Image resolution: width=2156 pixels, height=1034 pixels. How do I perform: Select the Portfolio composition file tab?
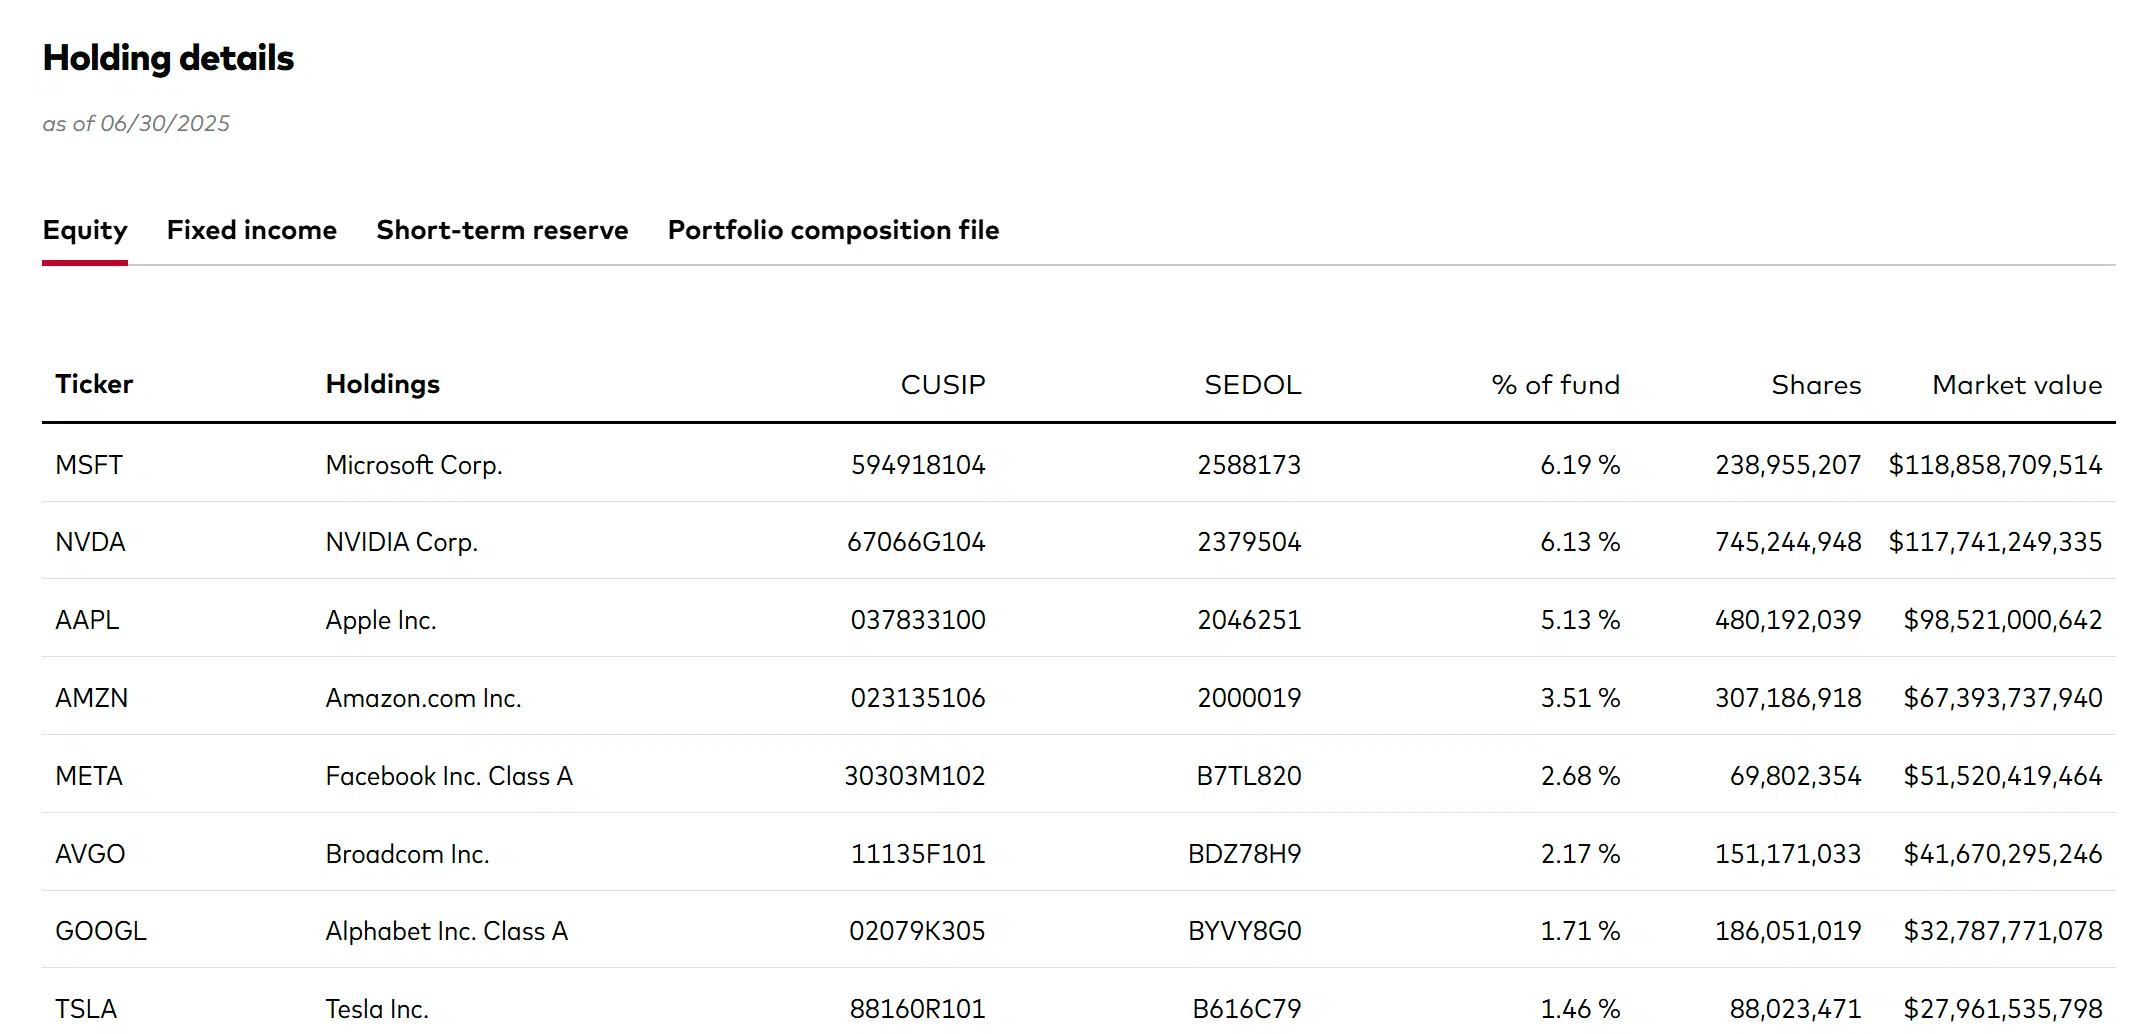click(x=833, y=230)
